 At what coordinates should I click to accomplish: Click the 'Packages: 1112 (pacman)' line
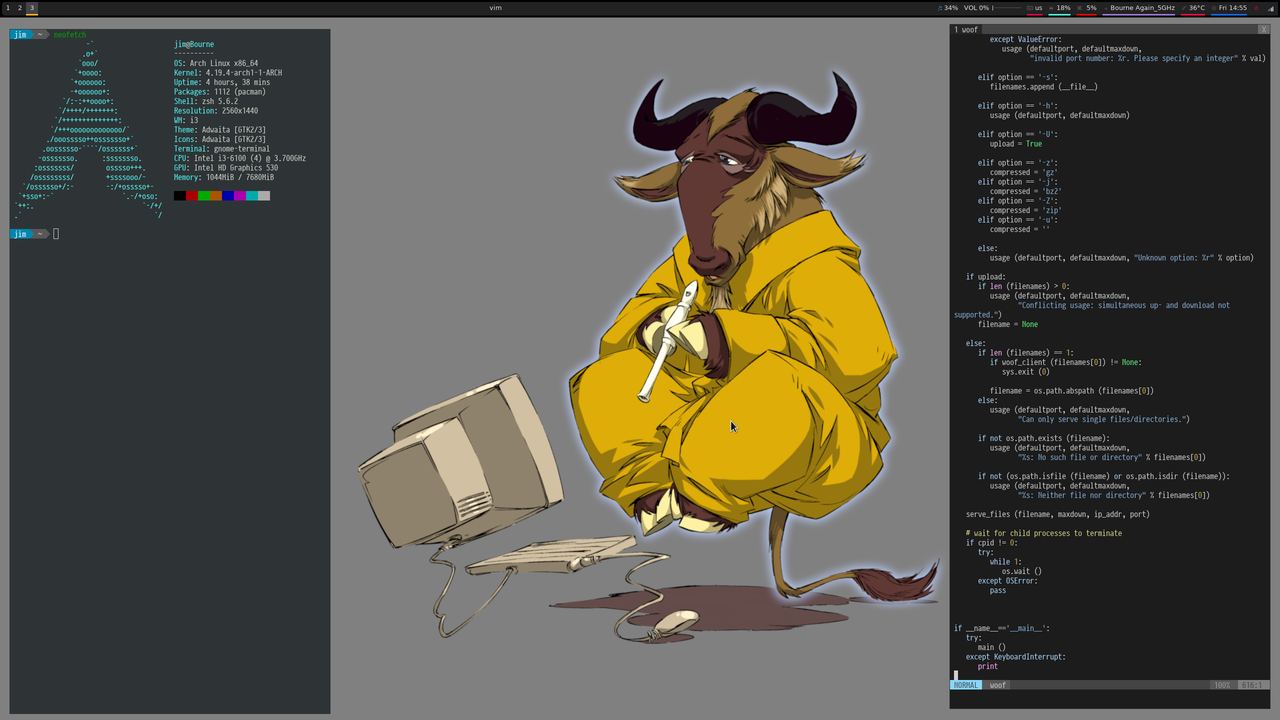[220, 92]
